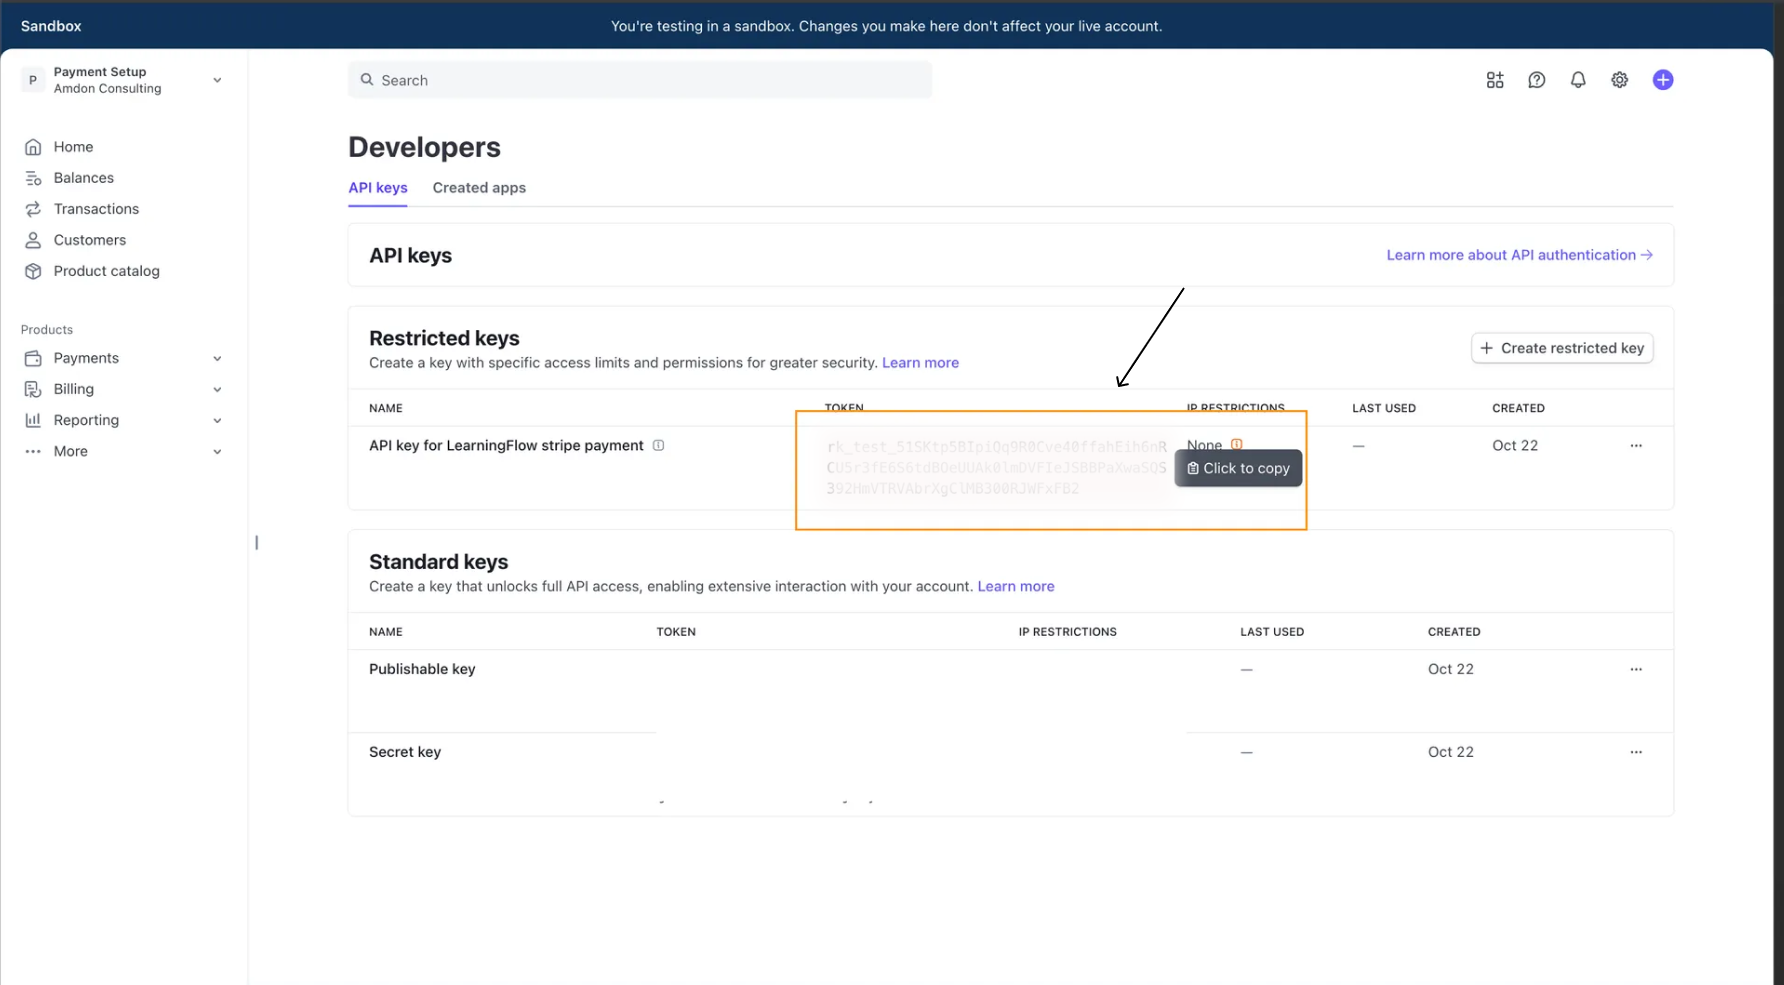The image size is (1784, 985).
Task: Select the Balances icon in the sidebar
Action: pos(34,177)
